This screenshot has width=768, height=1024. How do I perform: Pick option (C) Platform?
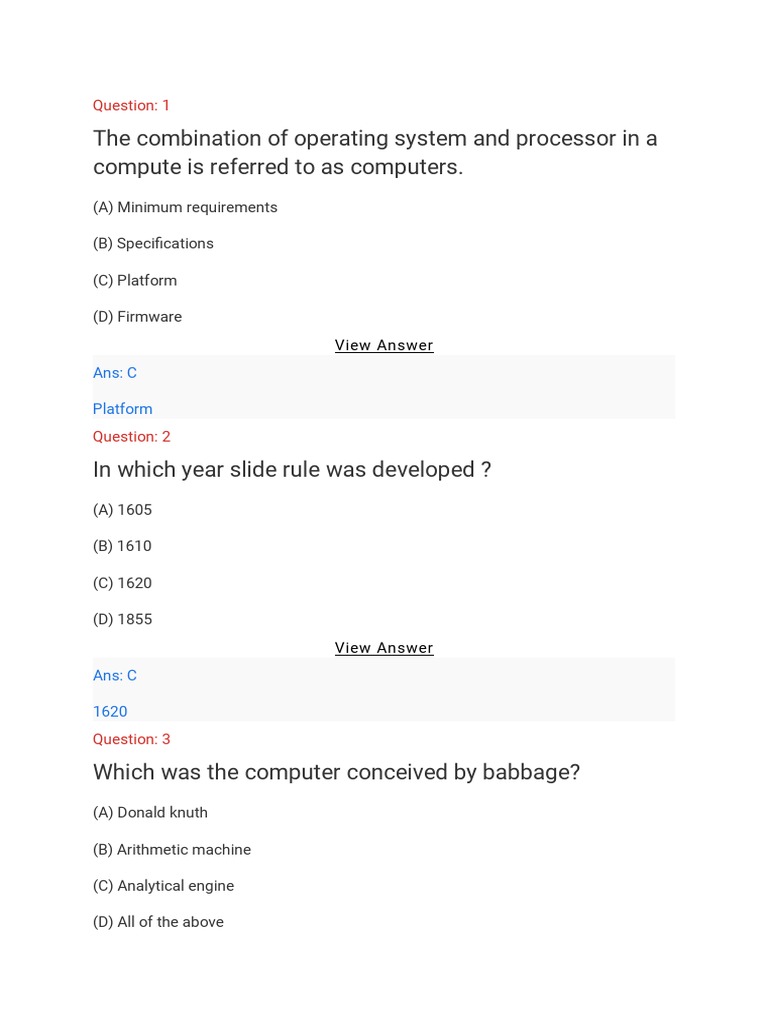(x=135, y=280)
